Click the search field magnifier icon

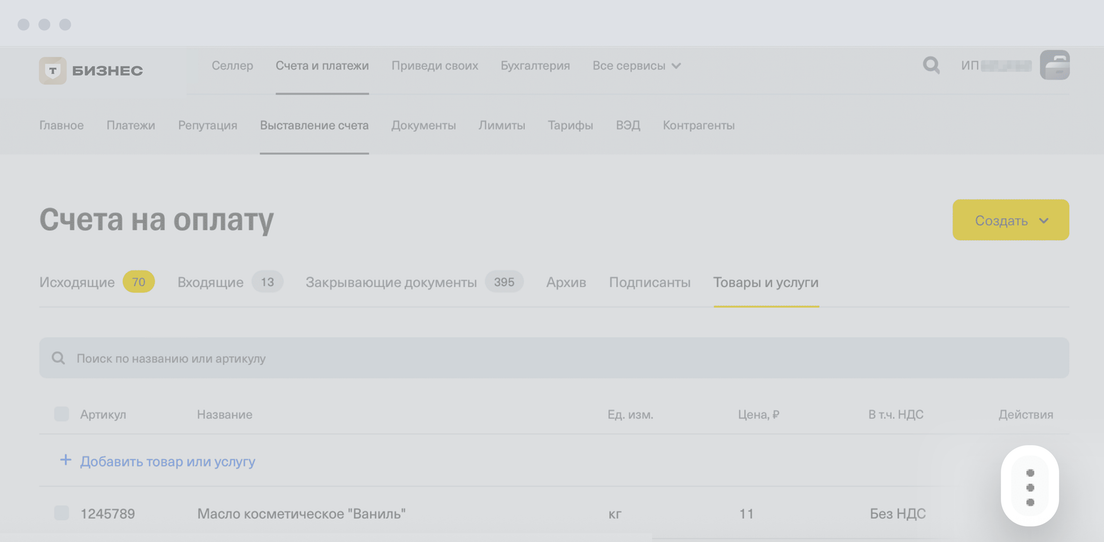click(58, 358)
